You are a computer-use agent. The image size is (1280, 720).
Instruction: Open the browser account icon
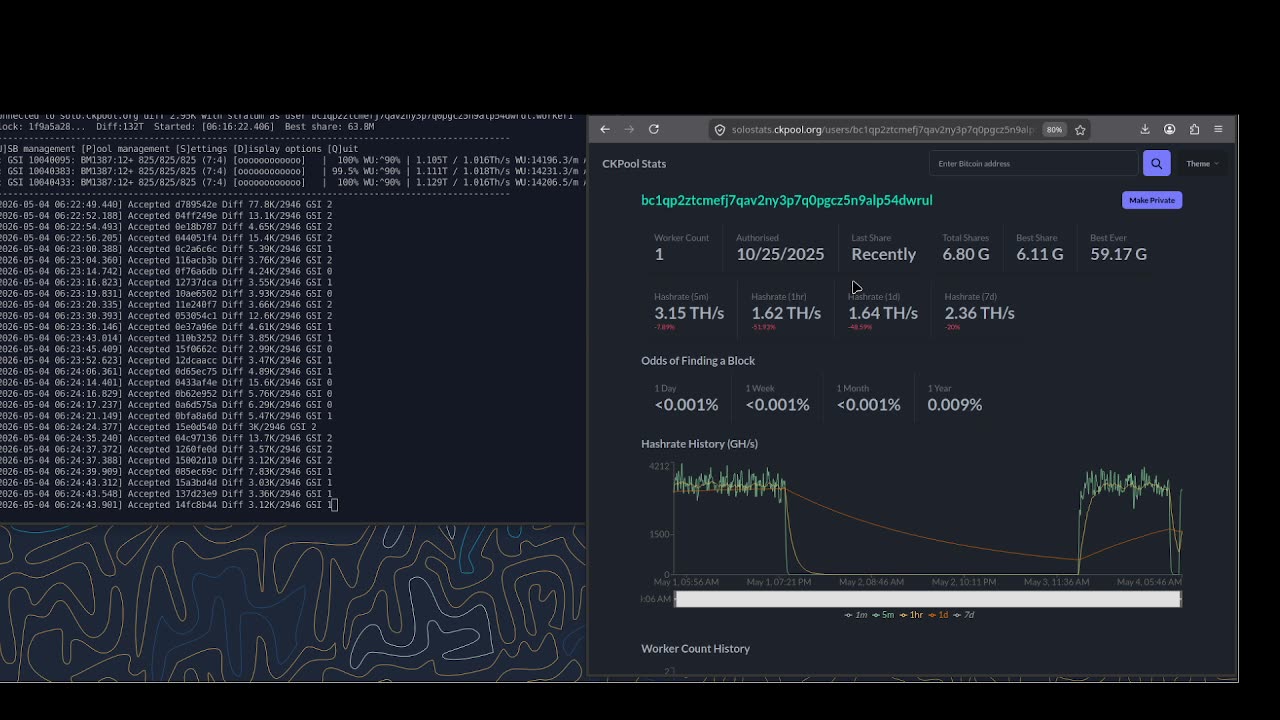pos(1169,129)
